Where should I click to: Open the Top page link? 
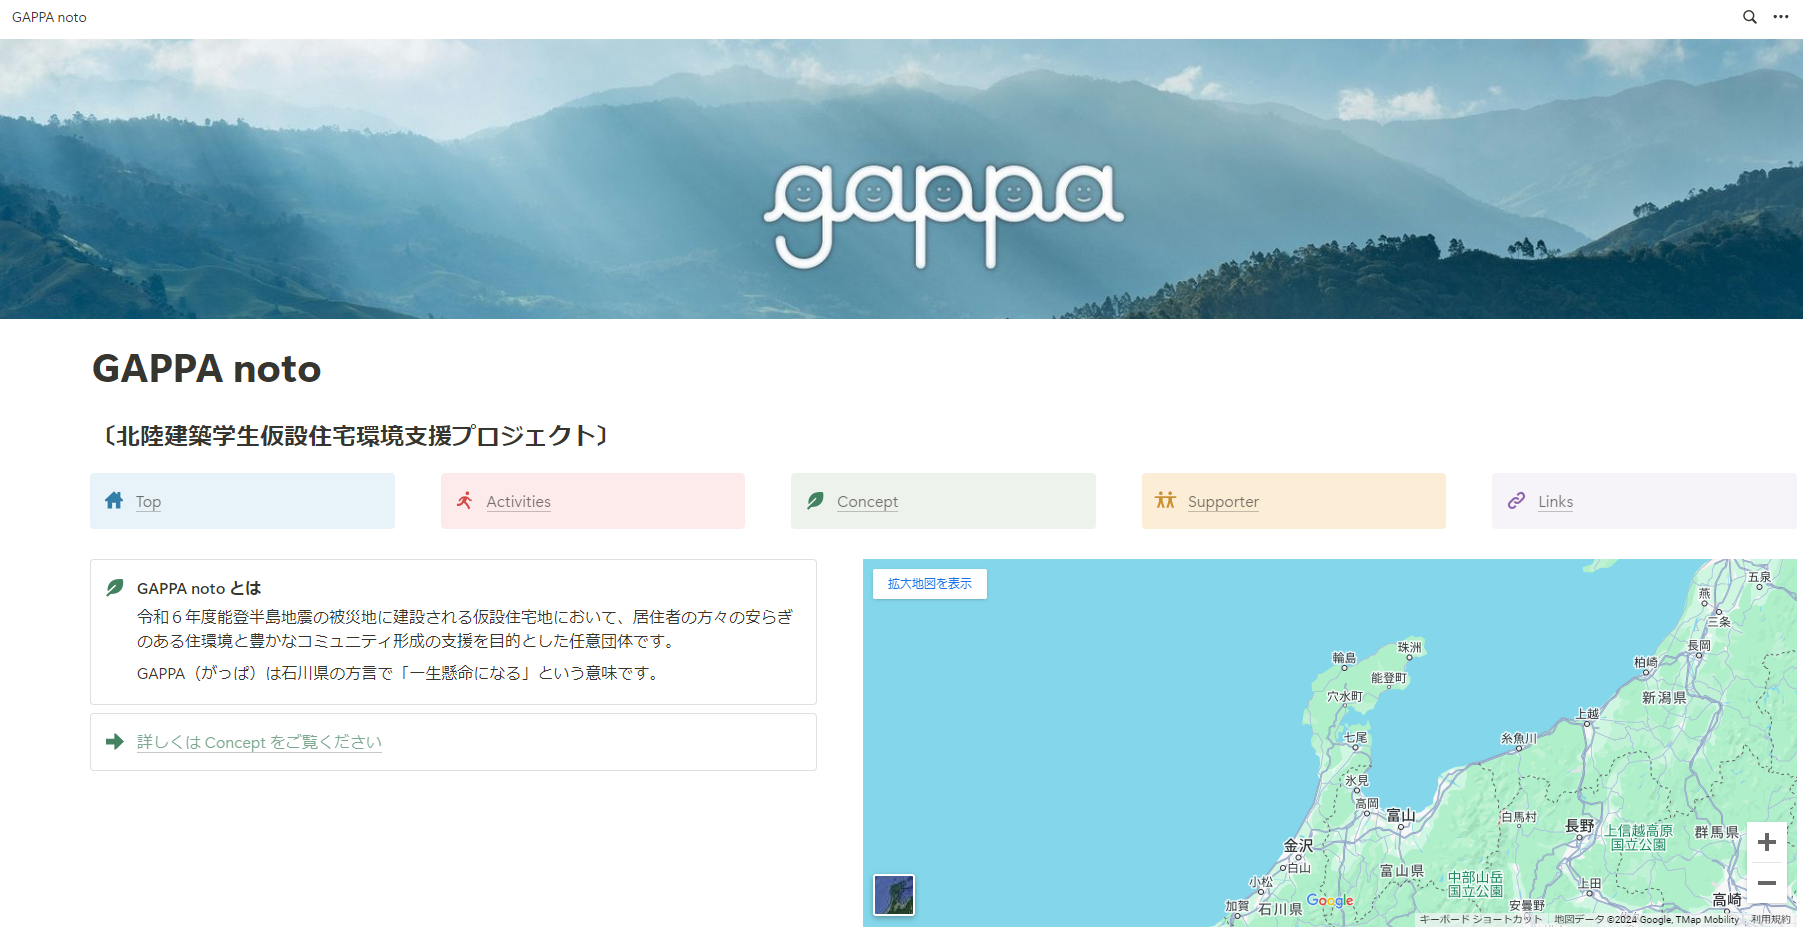[148, 502]
